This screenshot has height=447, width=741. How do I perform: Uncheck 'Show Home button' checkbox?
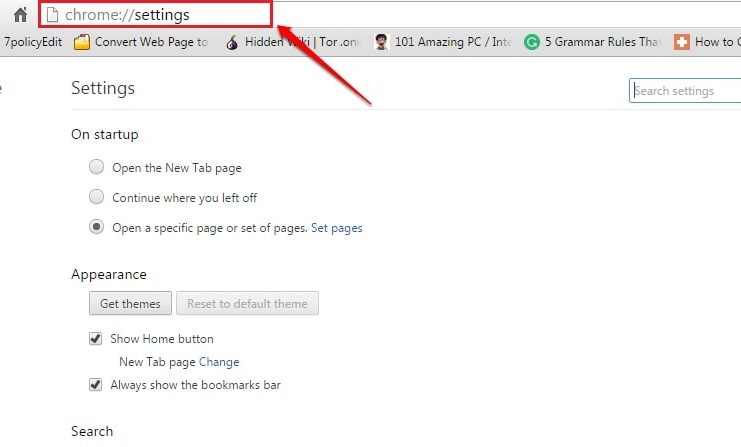[x=96, y=339]
